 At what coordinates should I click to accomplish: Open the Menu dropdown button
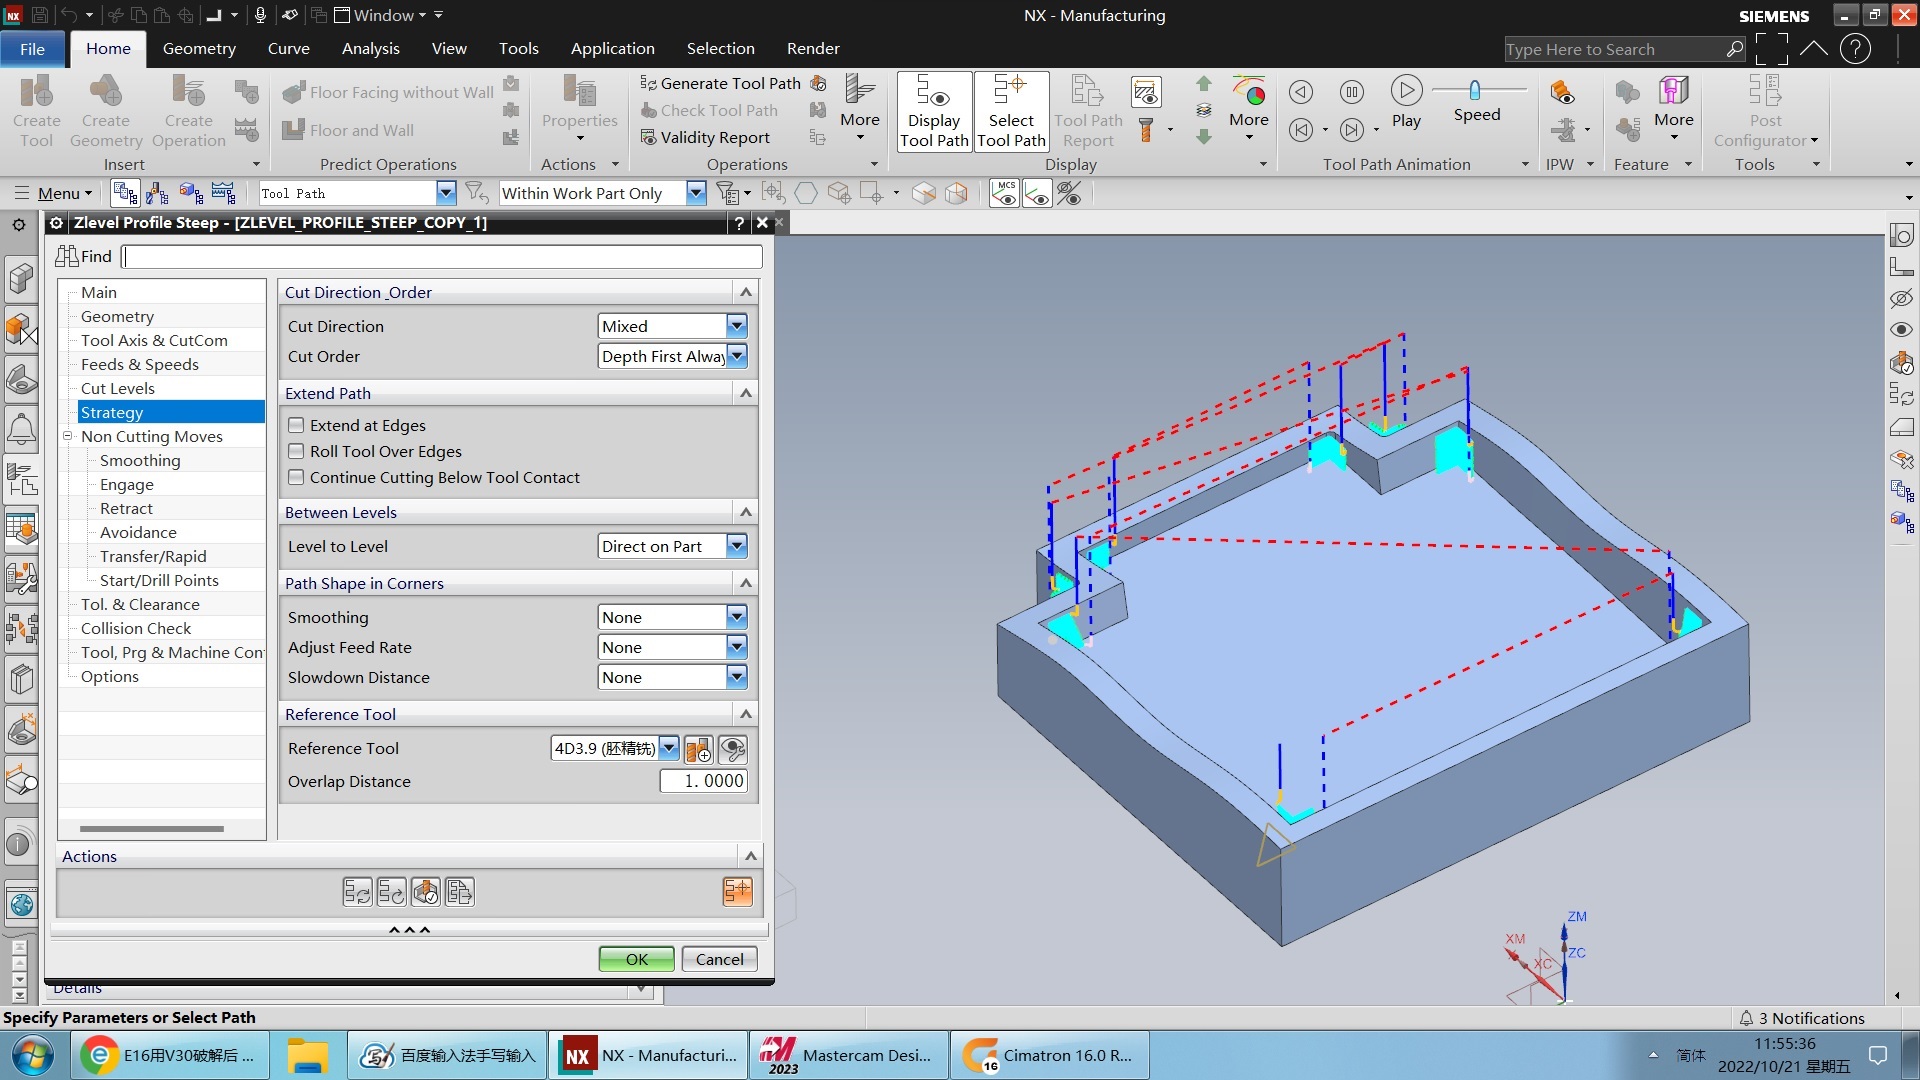54,193
